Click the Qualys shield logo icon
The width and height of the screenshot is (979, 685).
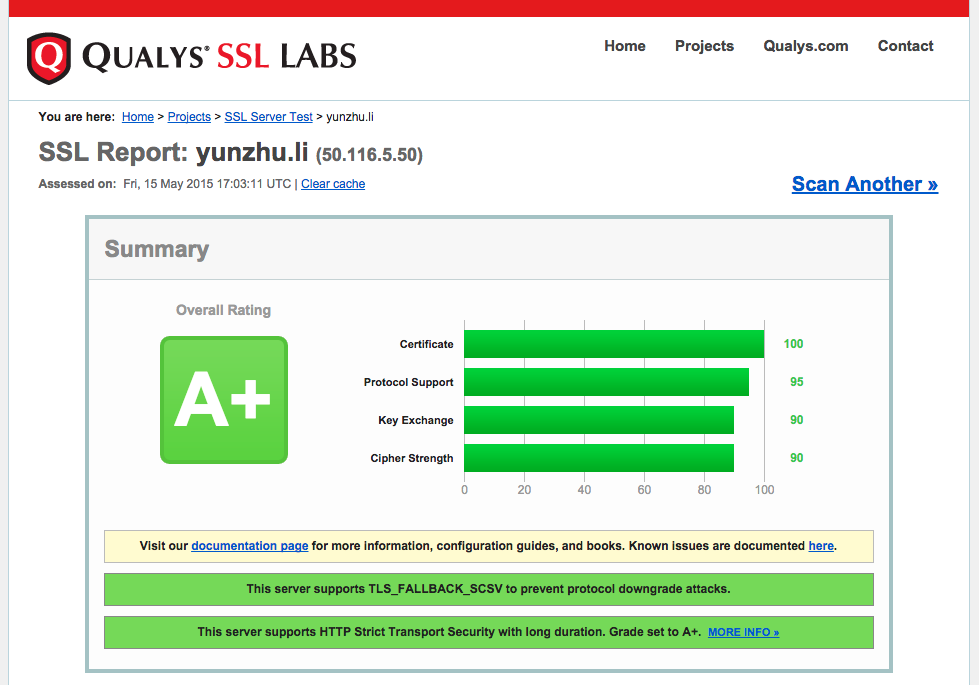point(49,58)
